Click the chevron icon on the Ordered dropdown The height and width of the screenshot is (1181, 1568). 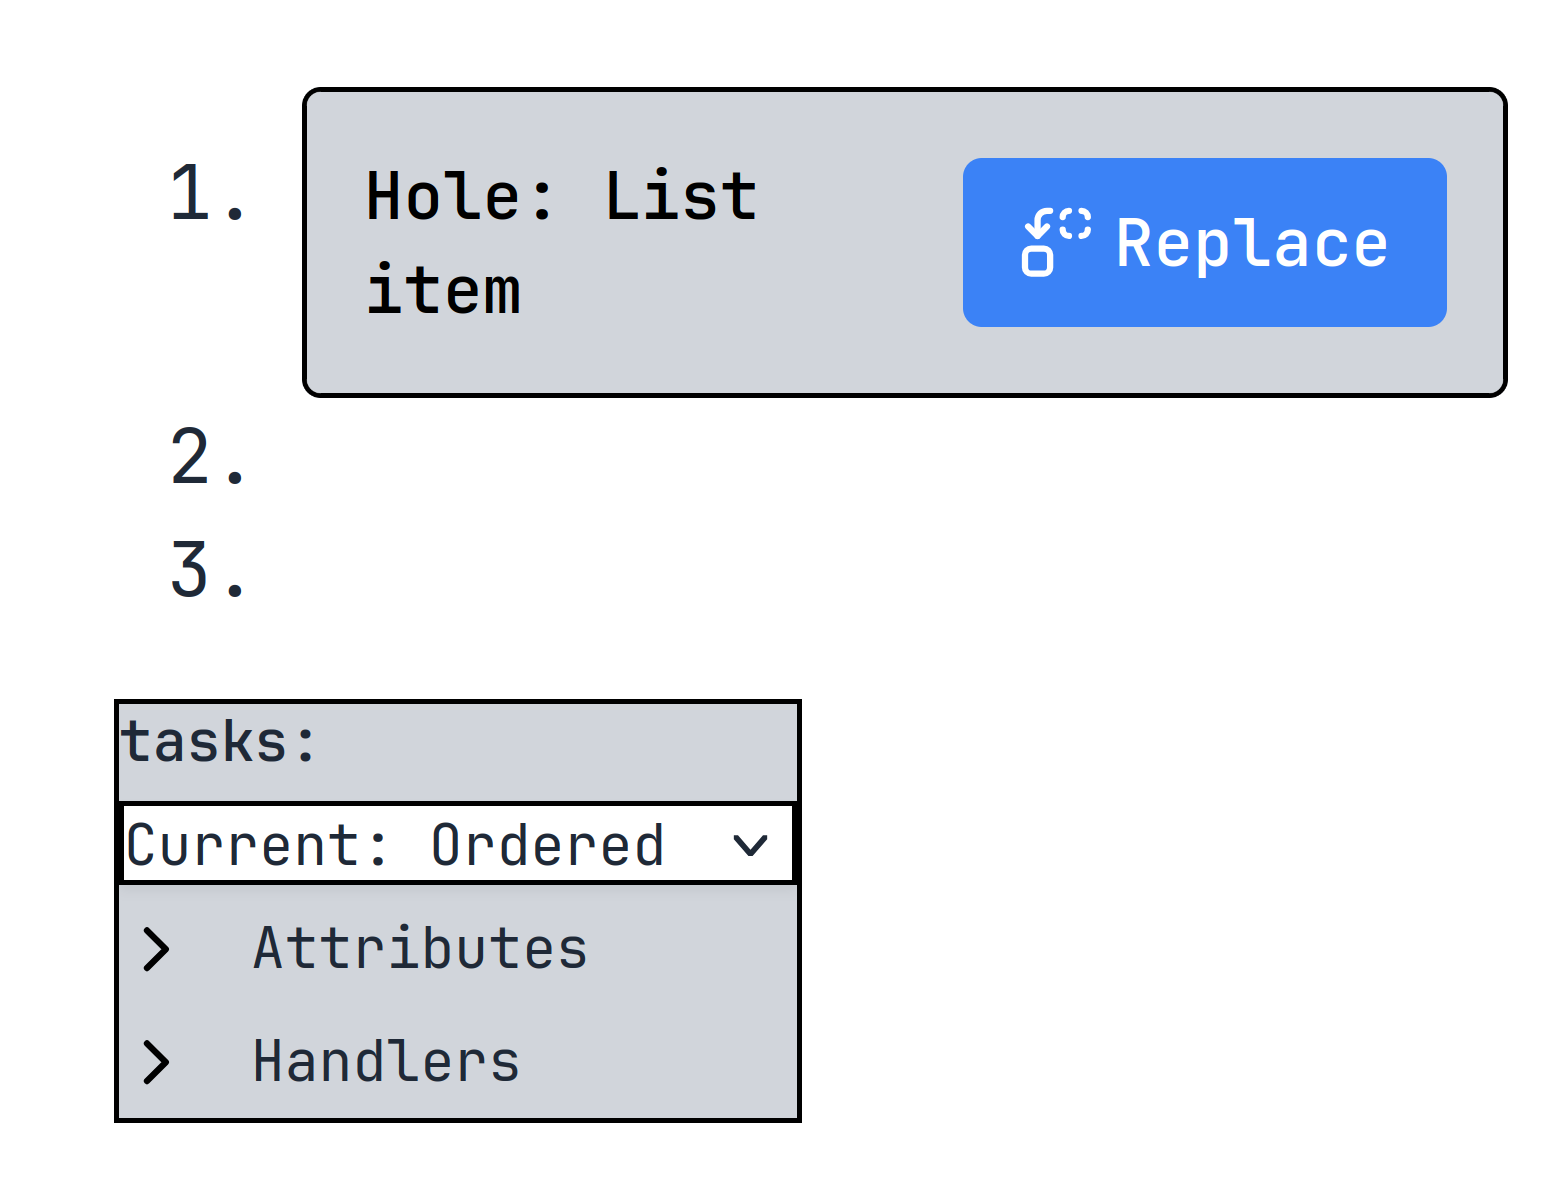(751, 845)
